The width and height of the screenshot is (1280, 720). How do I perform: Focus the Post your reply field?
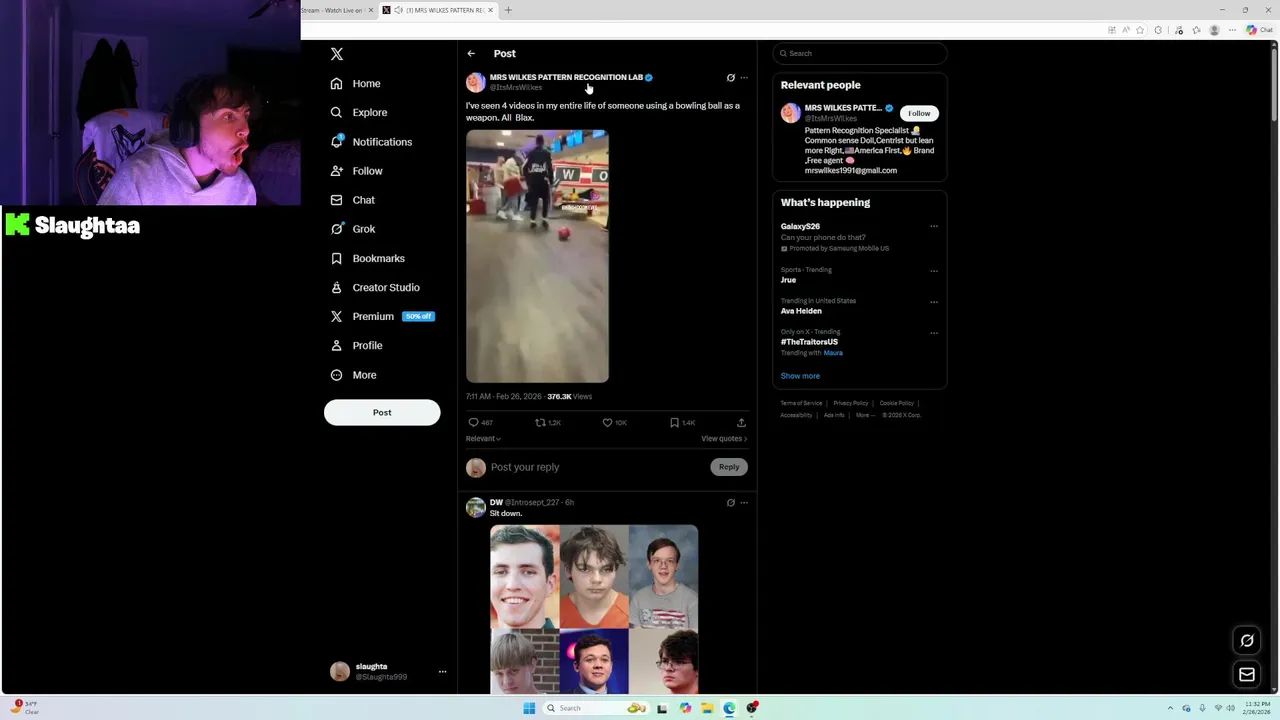(x=598, y=467)
